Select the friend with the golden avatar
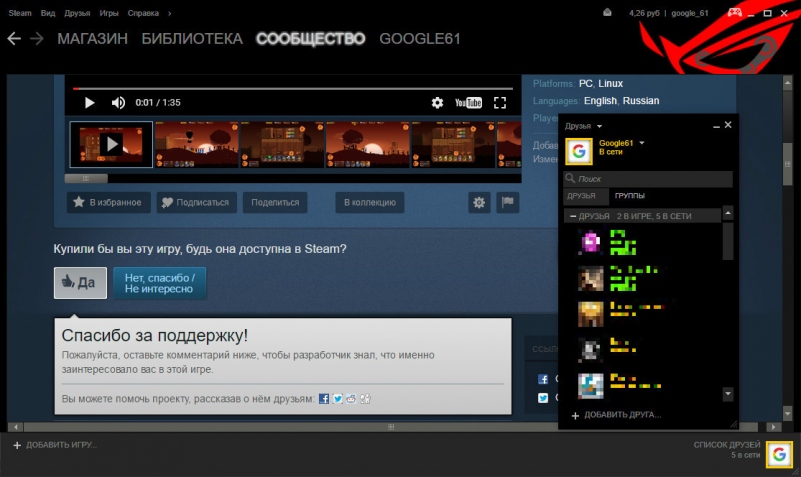Image resolution: width=801 pixels, height=477 pixels. click(x=591, y=314)
